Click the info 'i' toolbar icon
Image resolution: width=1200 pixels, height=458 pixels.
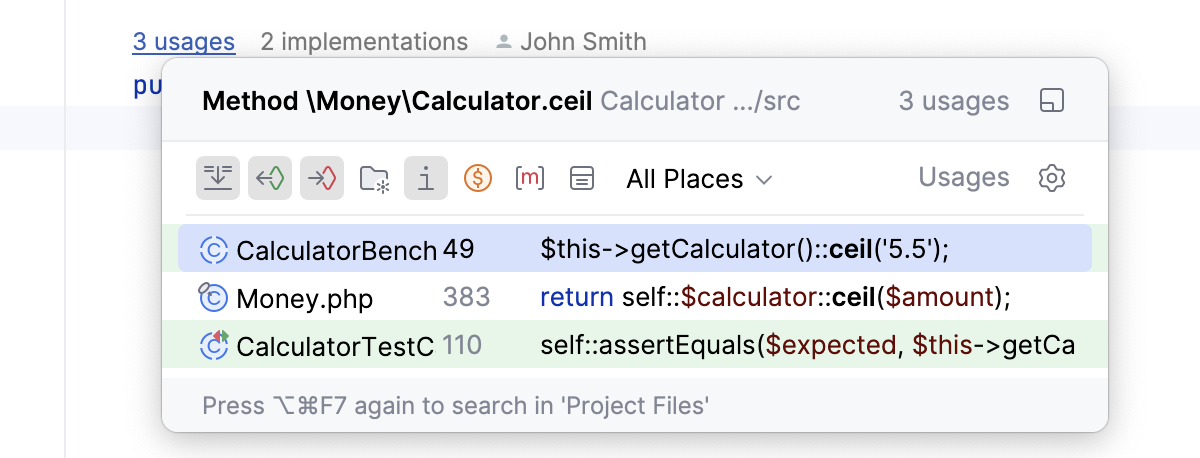pos(426,179)
